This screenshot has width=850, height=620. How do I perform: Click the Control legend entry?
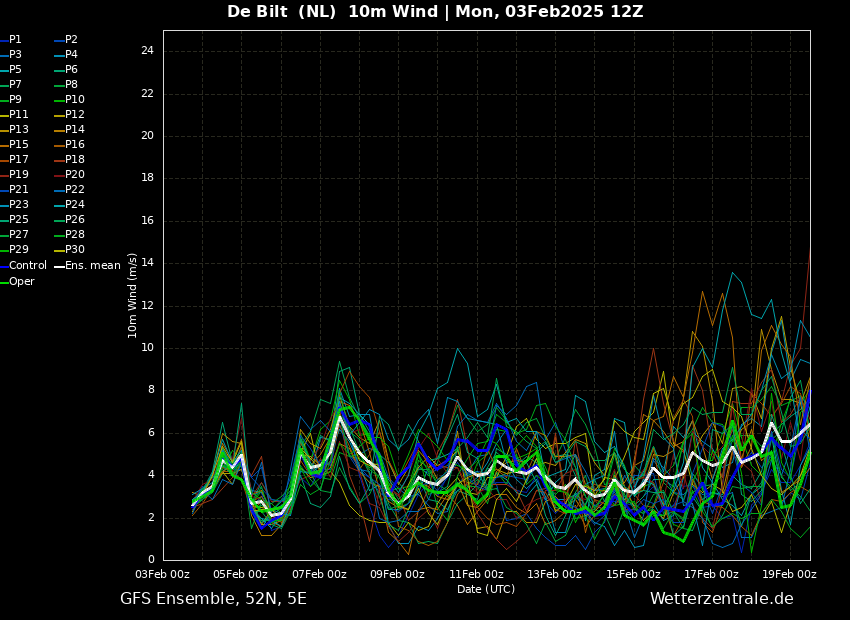click(28, 266)
